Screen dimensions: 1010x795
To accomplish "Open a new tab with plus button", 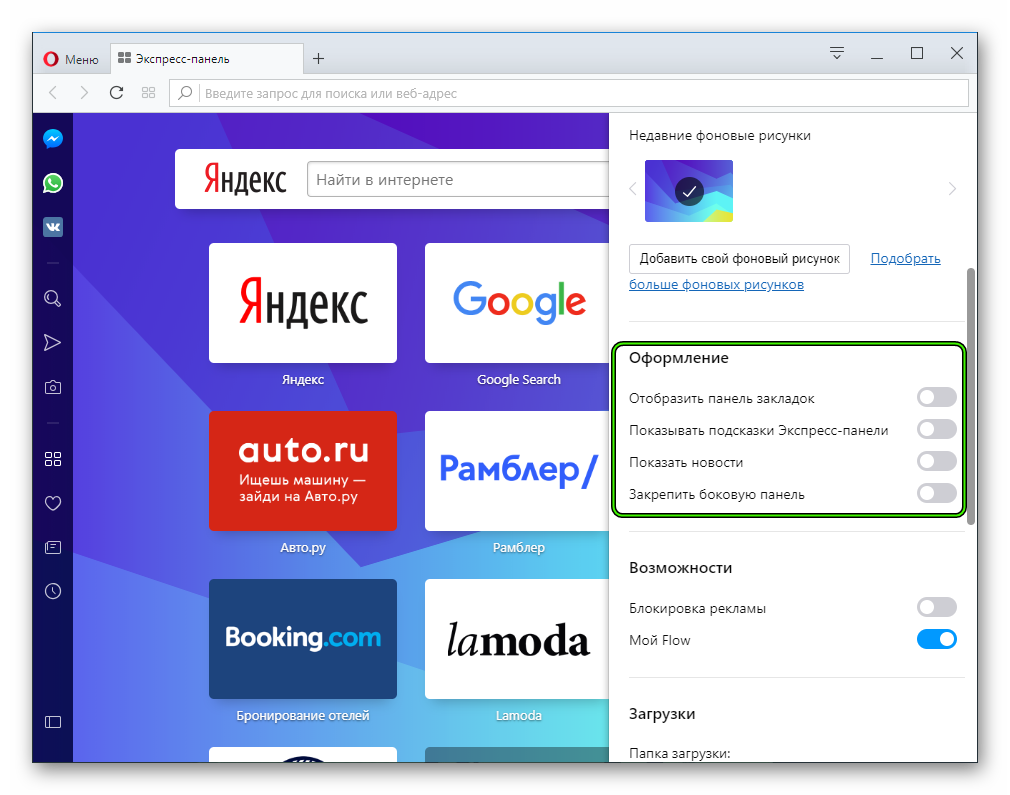I will (x=318, y=59).
